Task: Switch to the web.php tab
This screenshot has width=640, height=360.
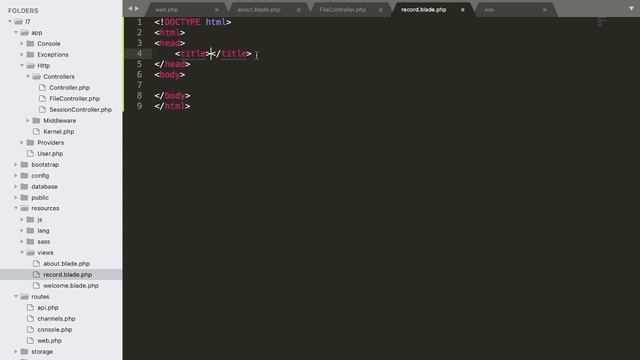Action: tap(167, 10)
